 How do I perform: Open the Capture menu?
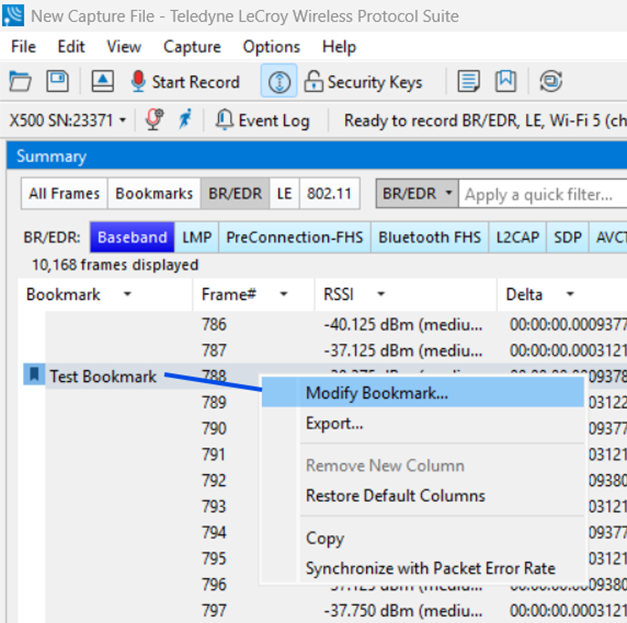click(x=192, y=47)
